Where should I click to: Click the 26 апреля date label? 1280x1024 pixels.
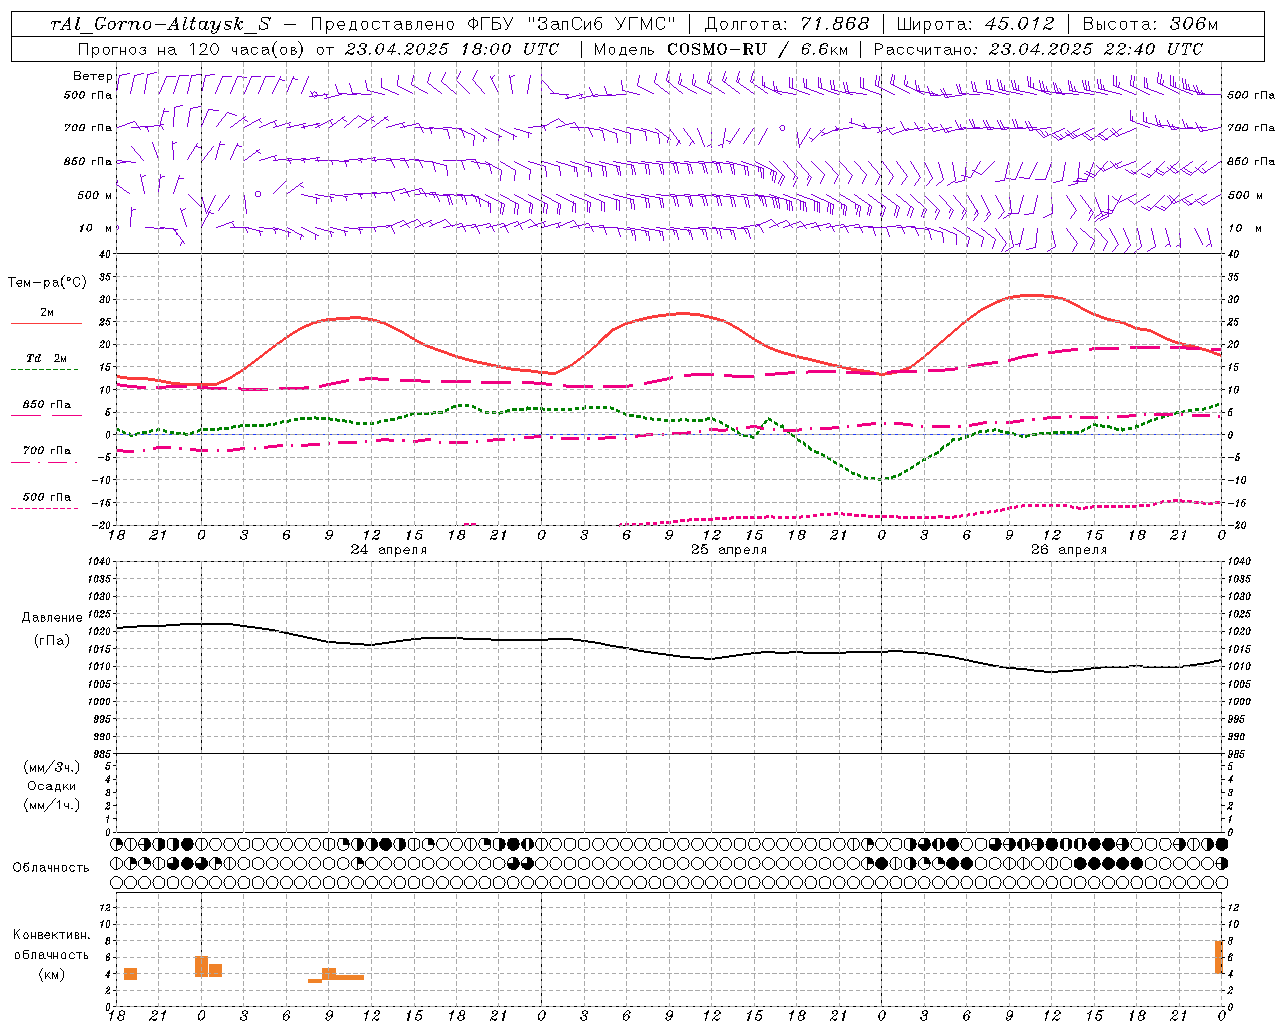click(x=1069, y=550)
